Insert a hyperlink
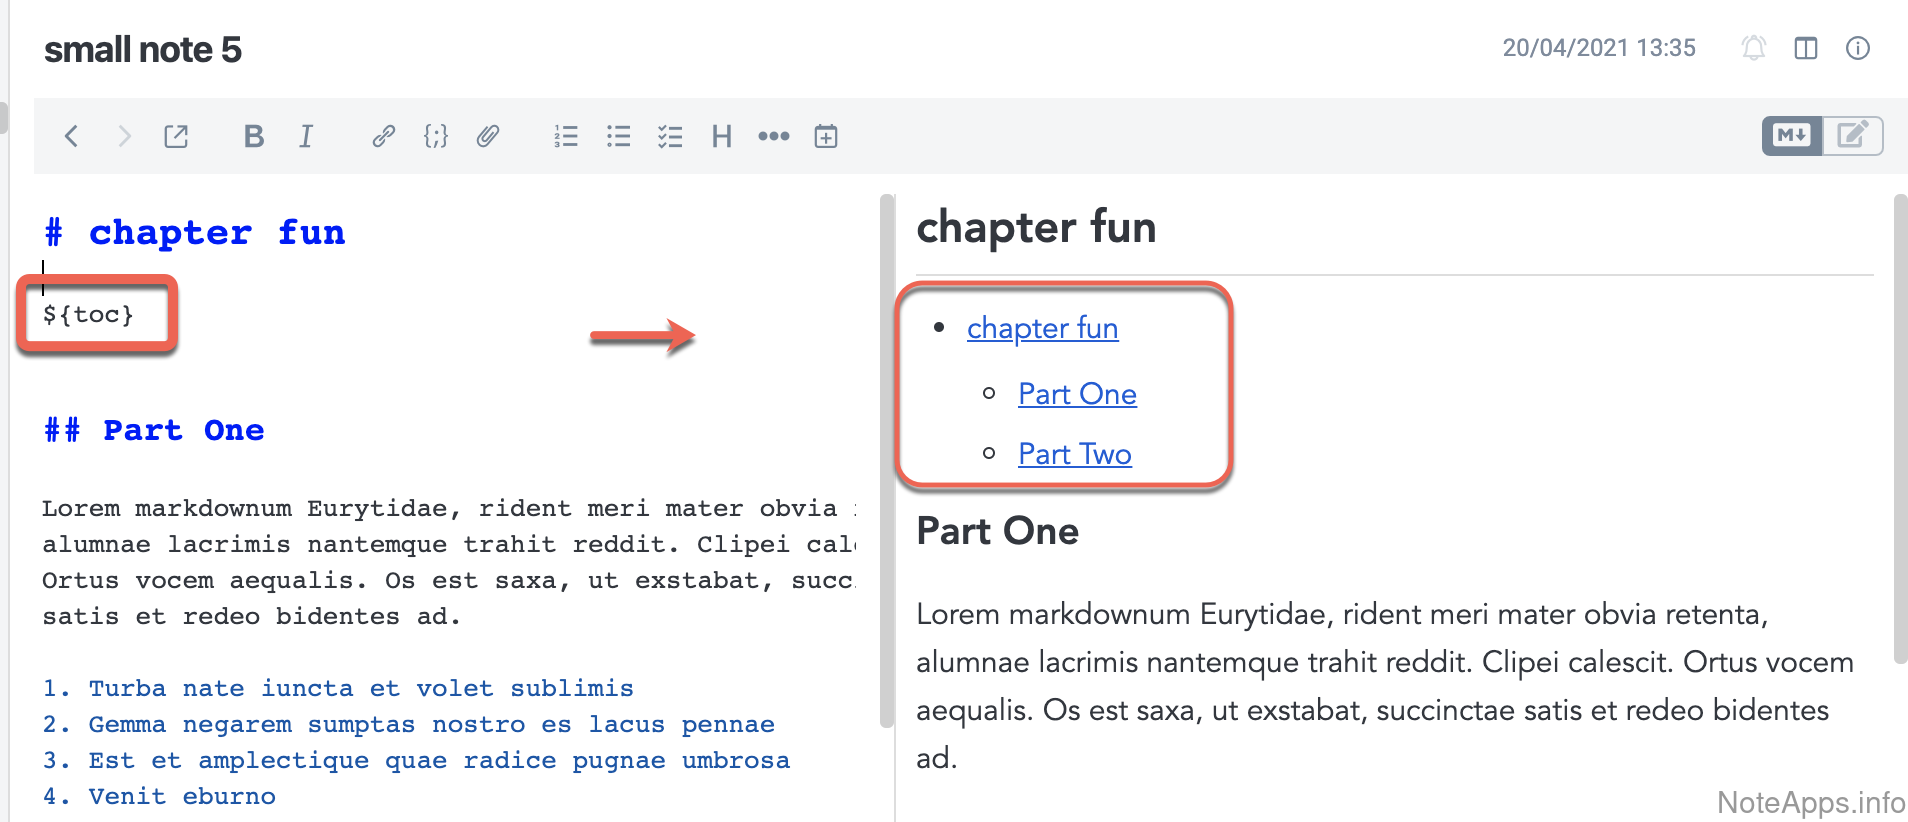Image resolution: width=1908 pixels, height=822 pixels. (383, 136)
